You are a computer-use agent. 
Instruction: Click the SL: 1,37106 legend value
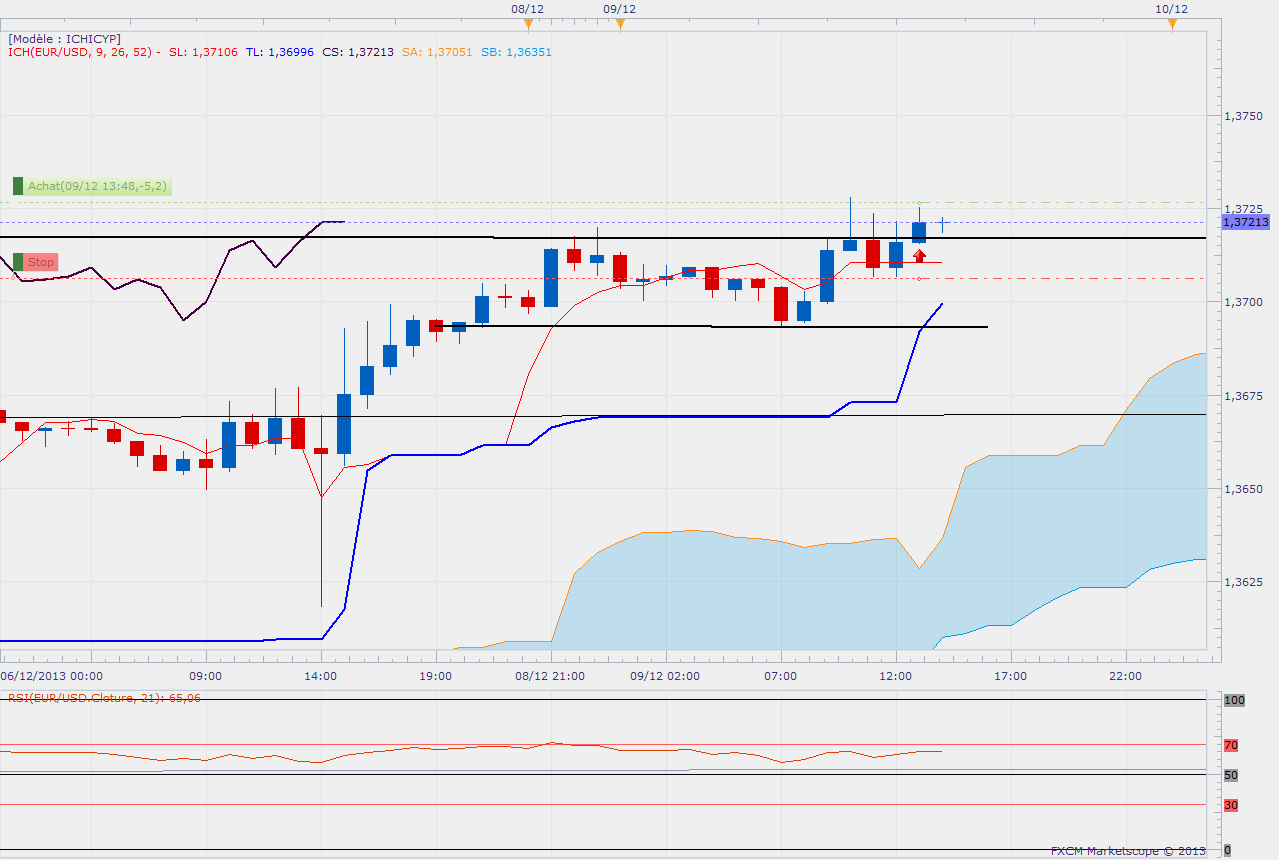coord(203,52)
